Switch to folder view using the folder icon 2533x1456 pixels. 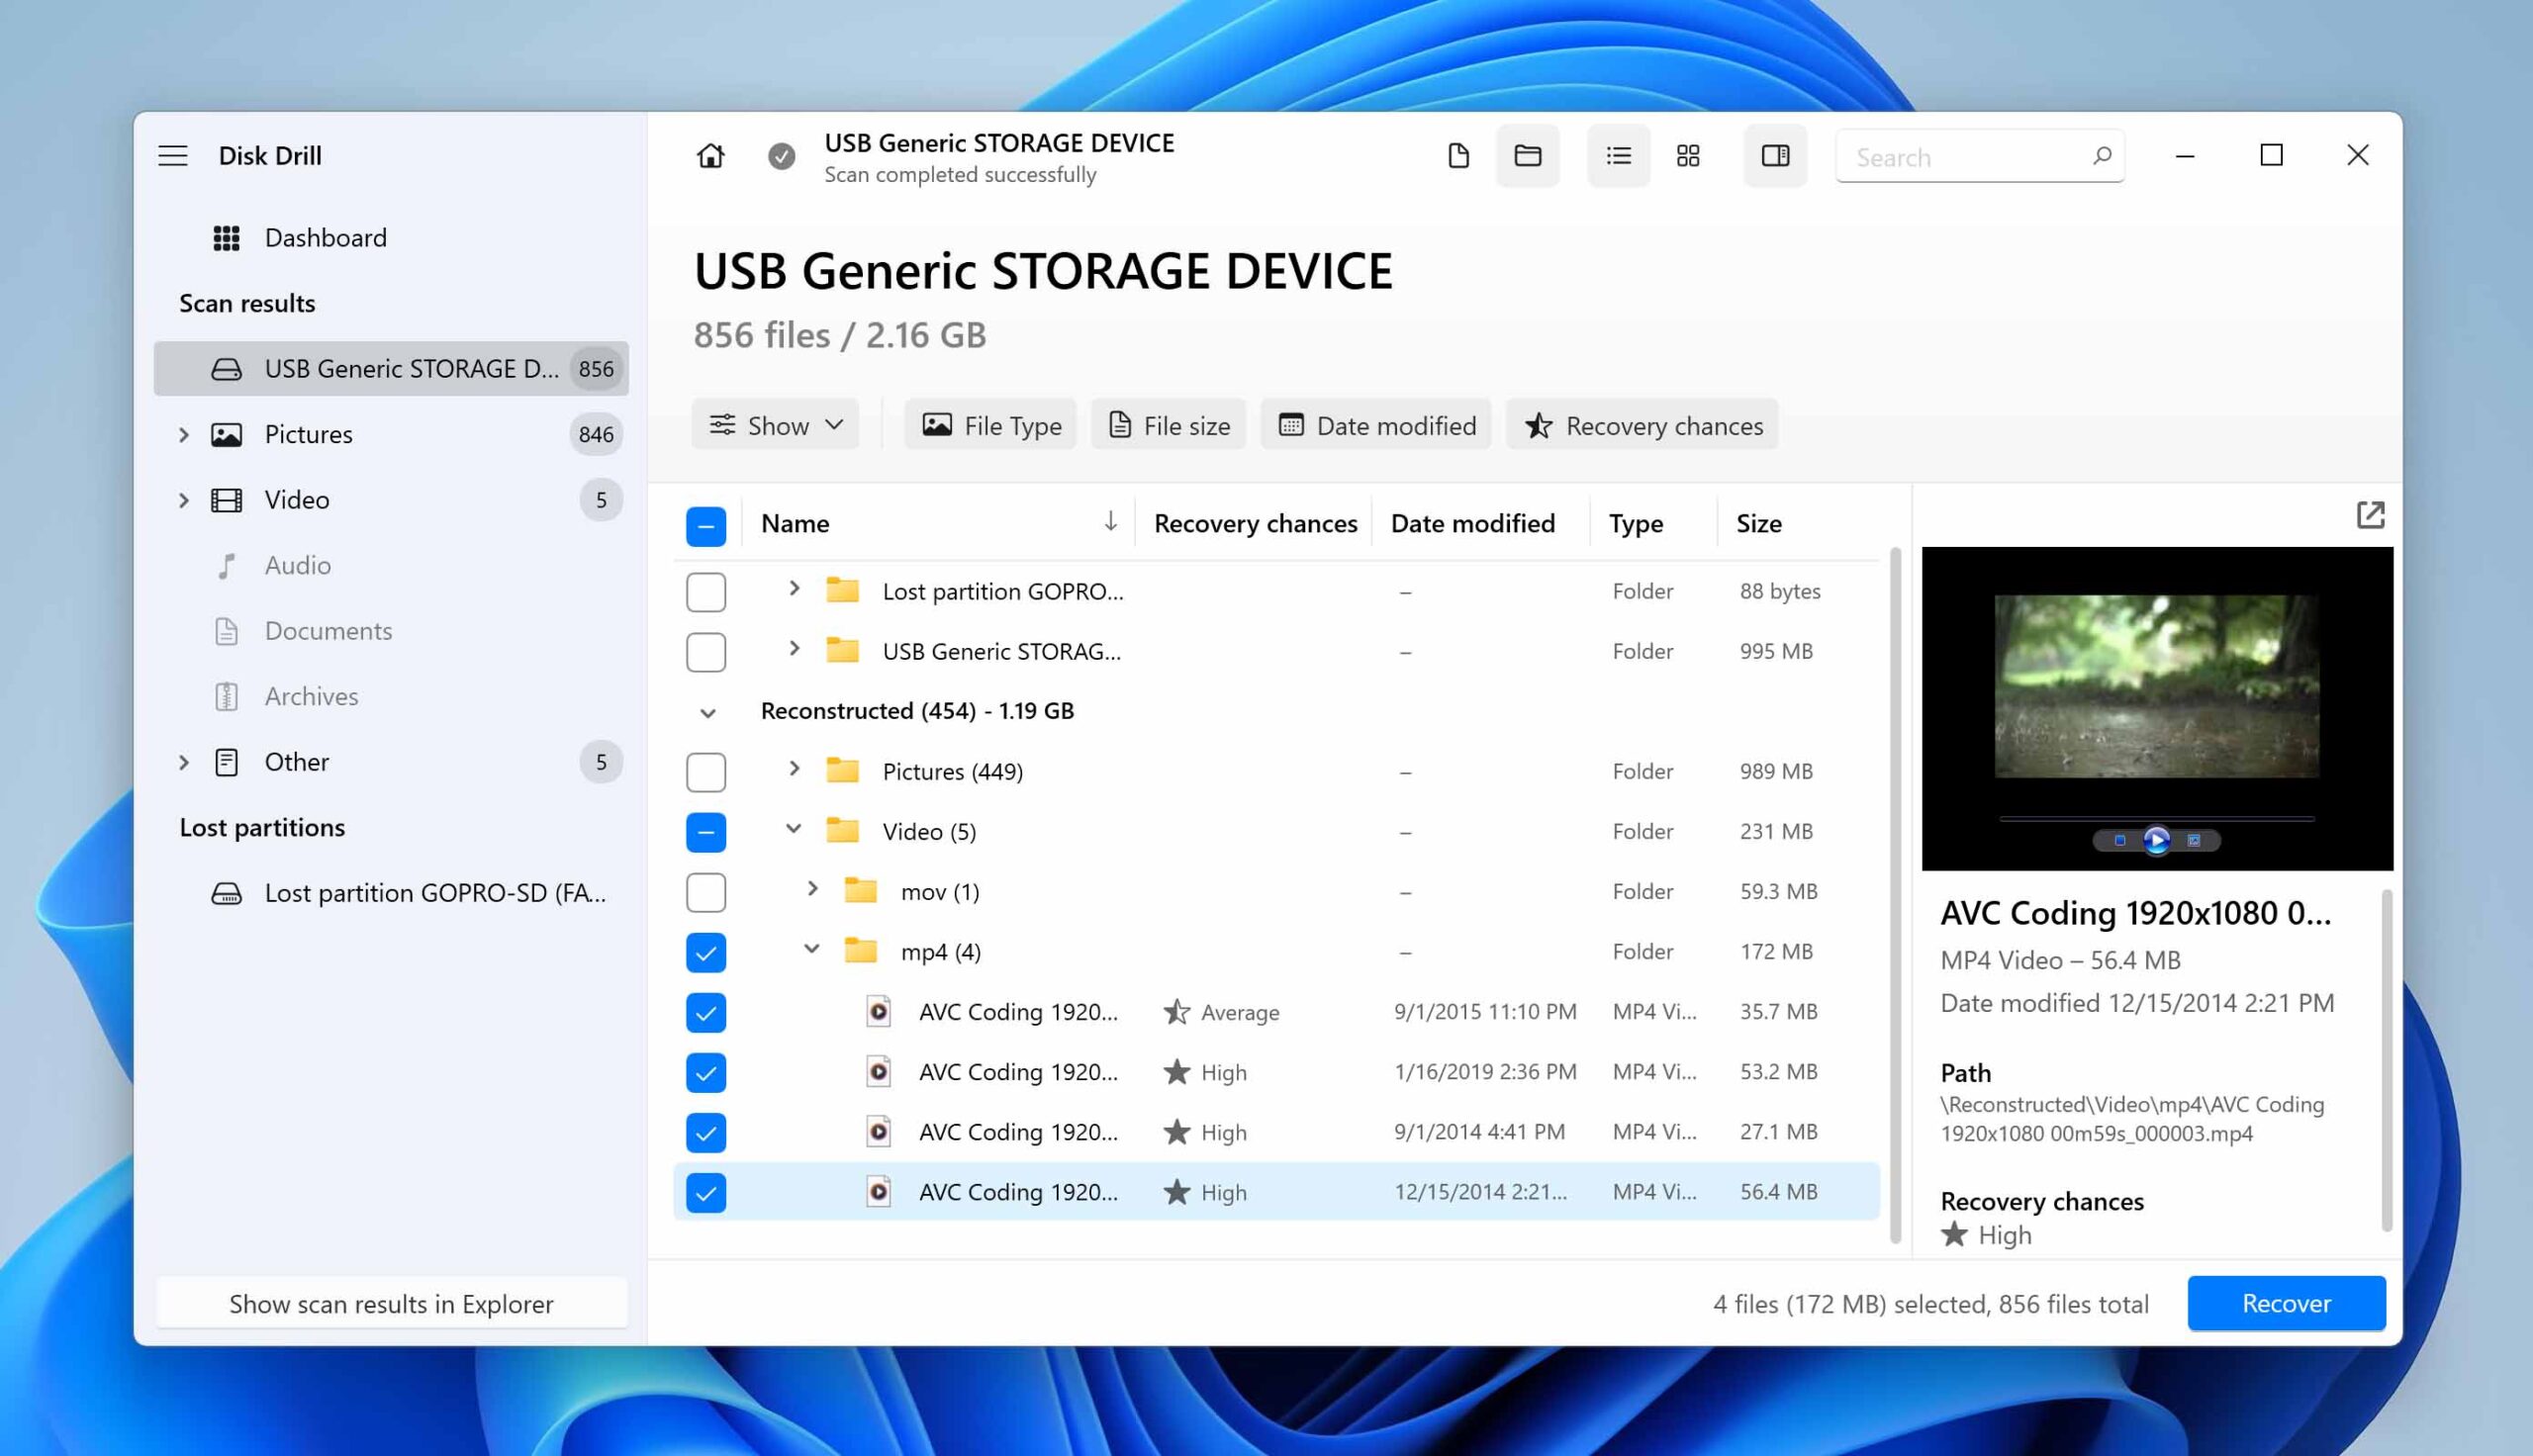(x=1527, y=156)
